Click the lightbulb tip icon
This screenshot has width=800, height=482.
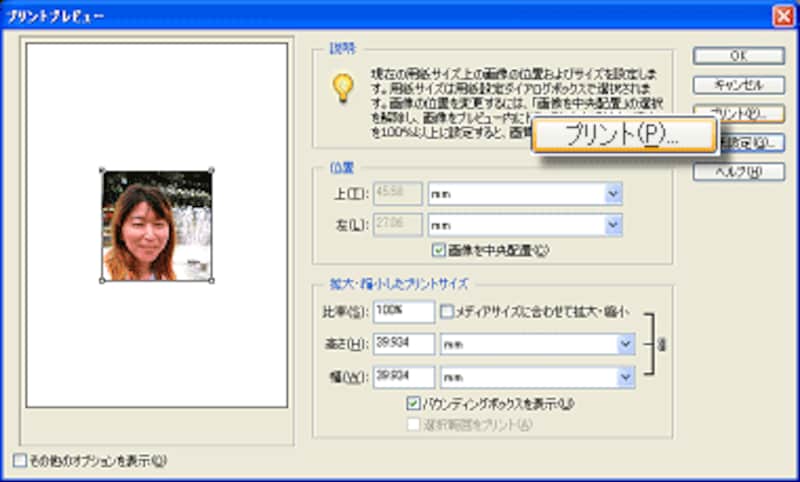[343, 89]
